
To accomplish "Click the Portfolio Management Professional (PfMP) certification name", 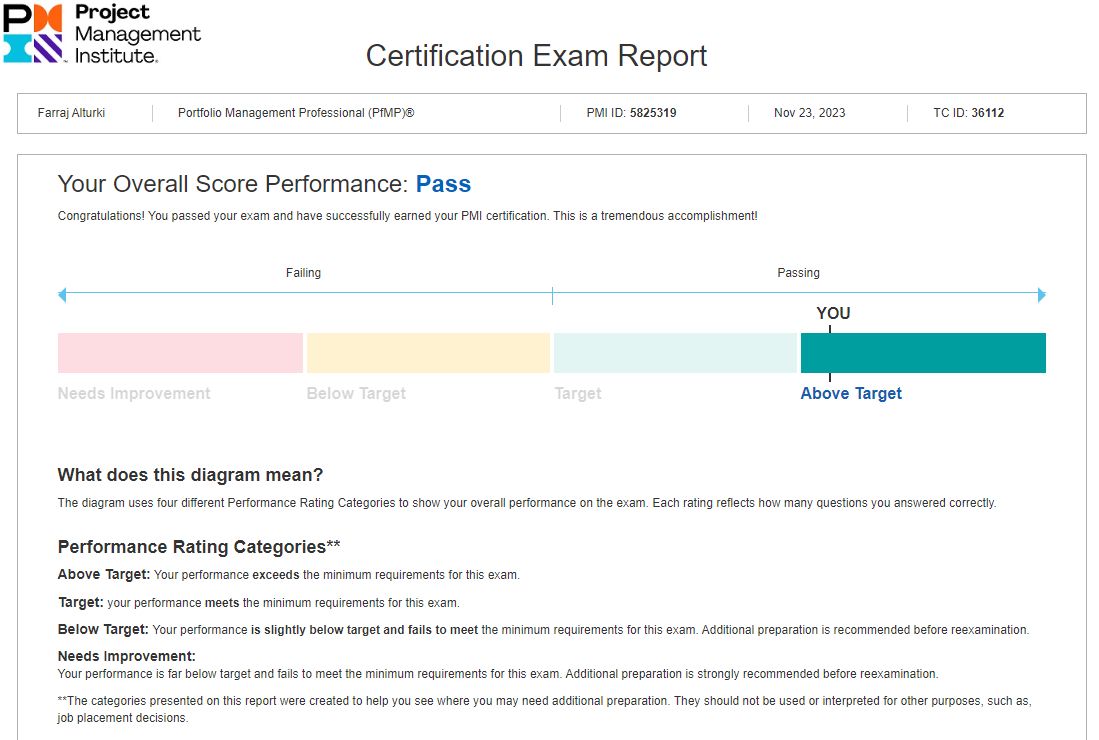I will click(x=296, y=113).
